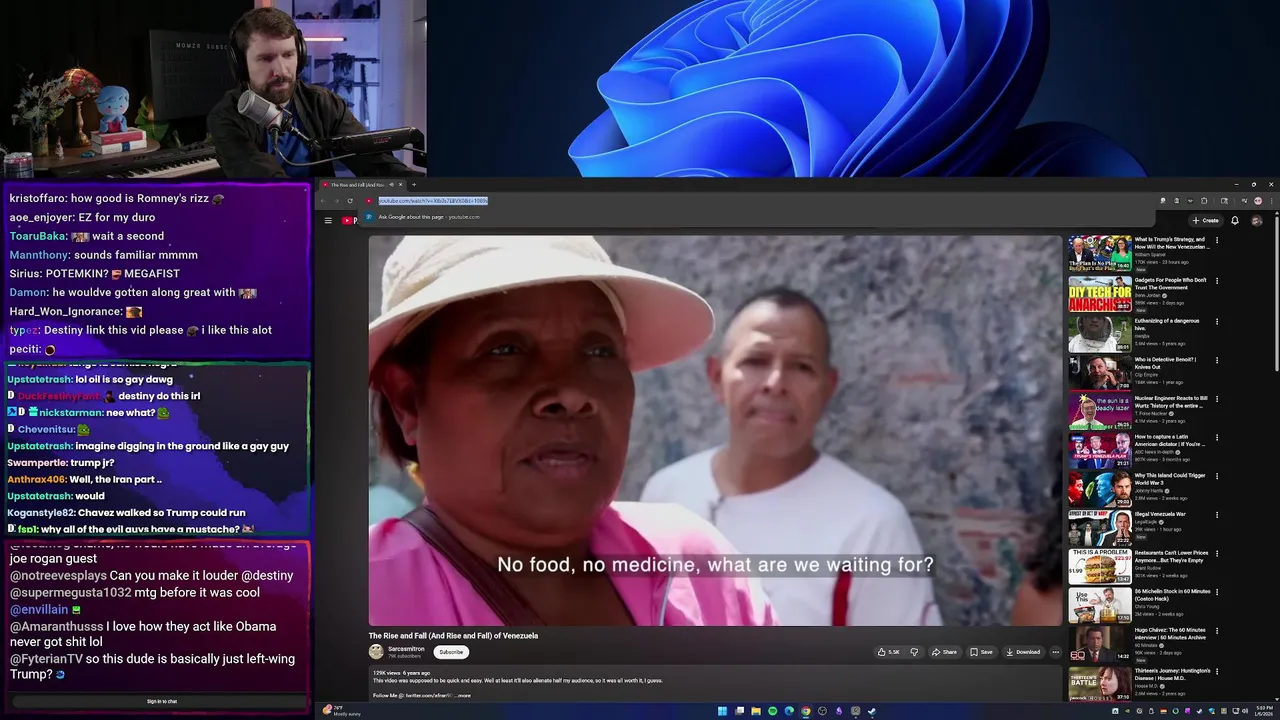The width and height of the screenshot is (1280, 720).
Task: Open the weather widget on the taskbar
Action: (x=342, y=711)
